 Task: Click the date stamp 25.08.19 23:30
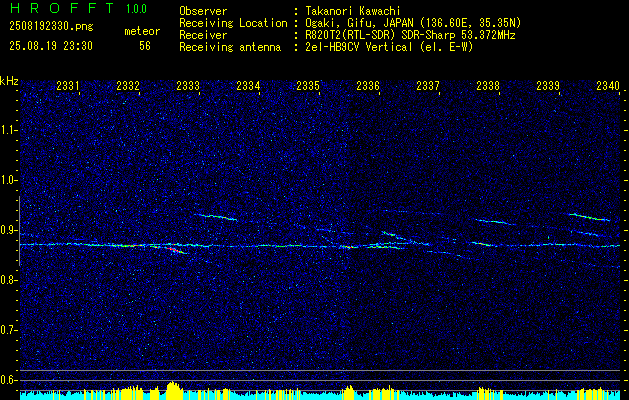(x=51, y=46)
